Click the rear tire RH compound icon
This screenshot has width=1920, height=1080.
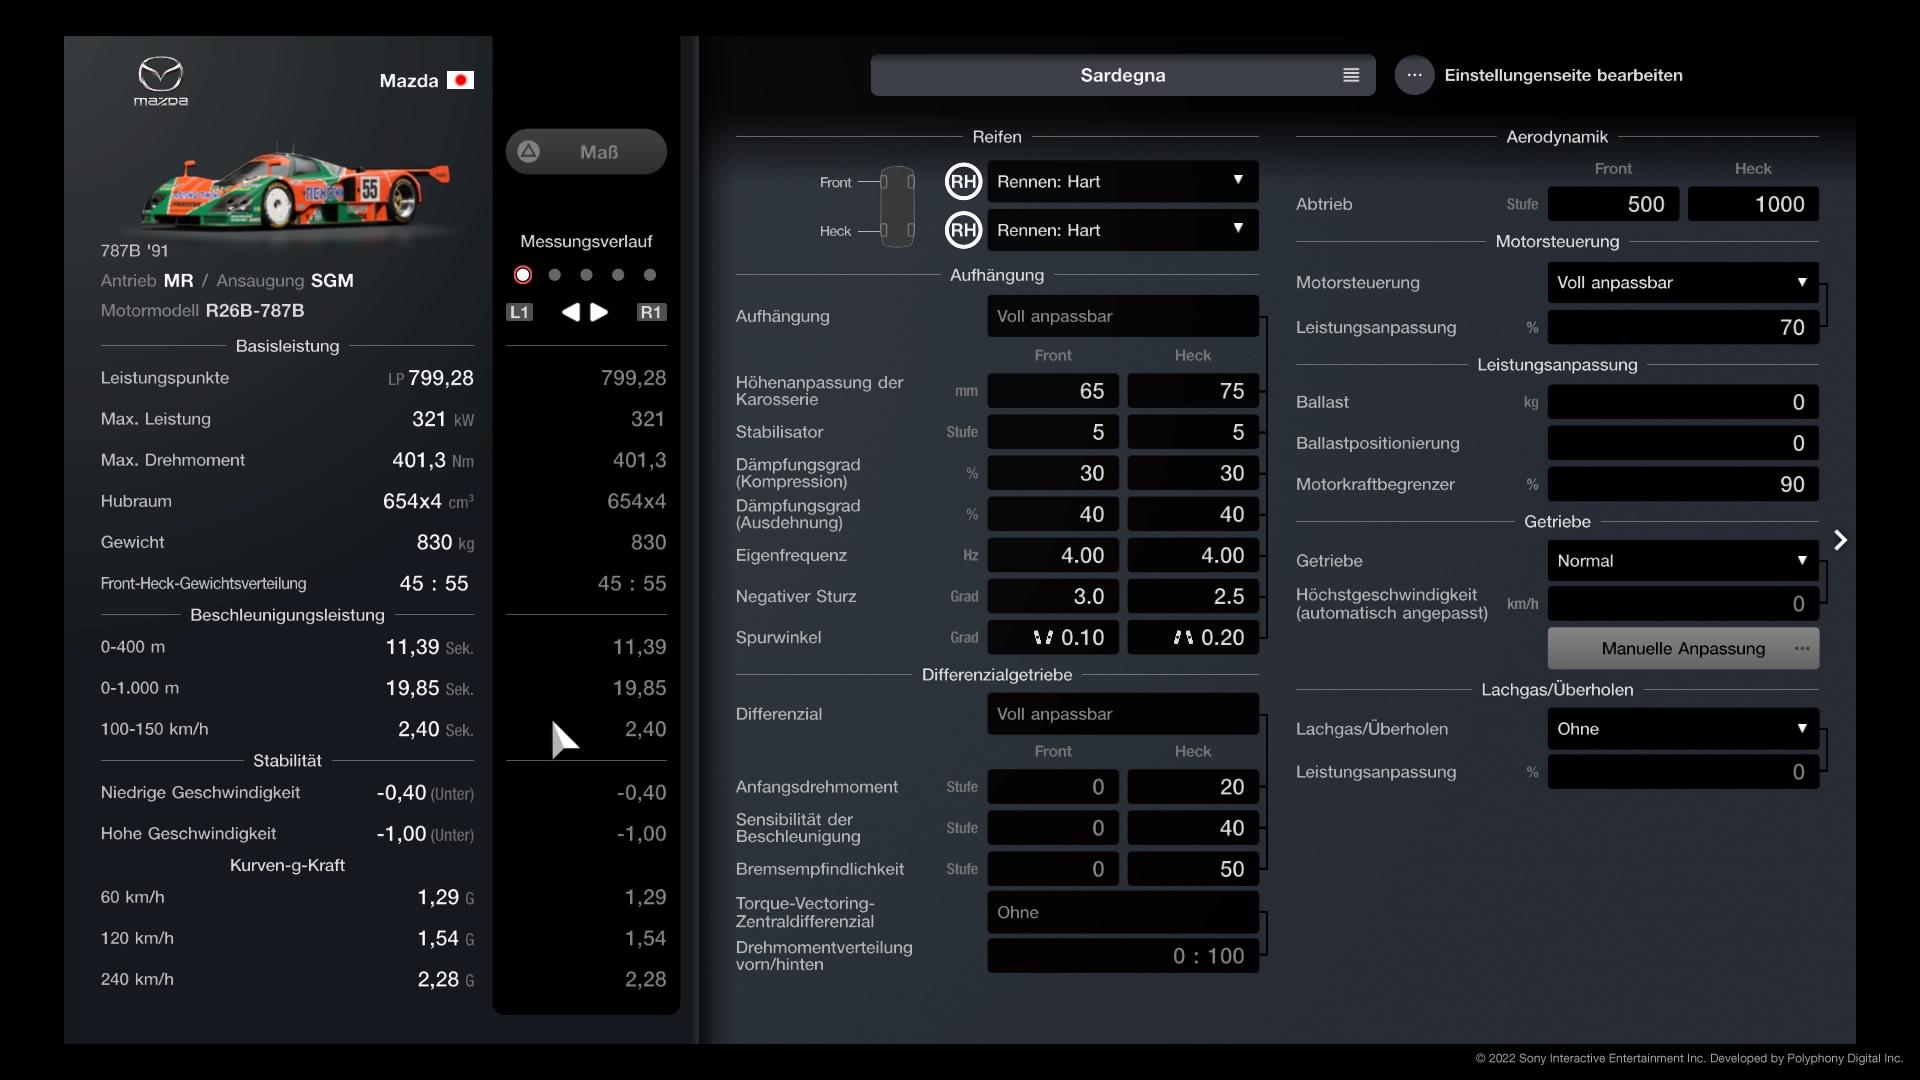coord(963,230)
